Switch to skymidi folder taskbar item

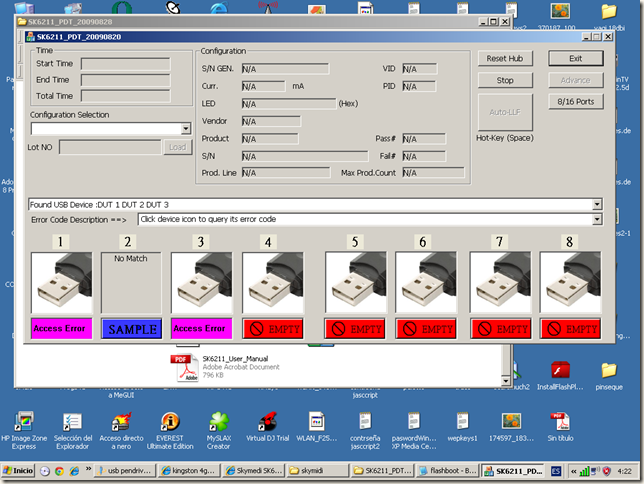pyautogui.click(x=317, y=471)
